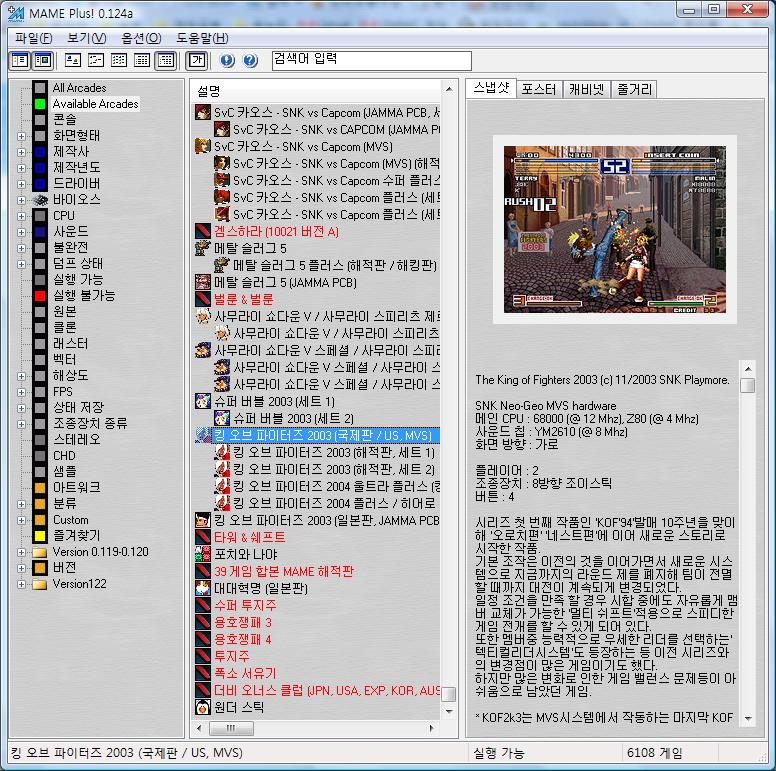The height and width of the screenshot is (771, 776).
Task: Expand the CPU tree node
Action: pyautogui.click(x=21, y=216)
